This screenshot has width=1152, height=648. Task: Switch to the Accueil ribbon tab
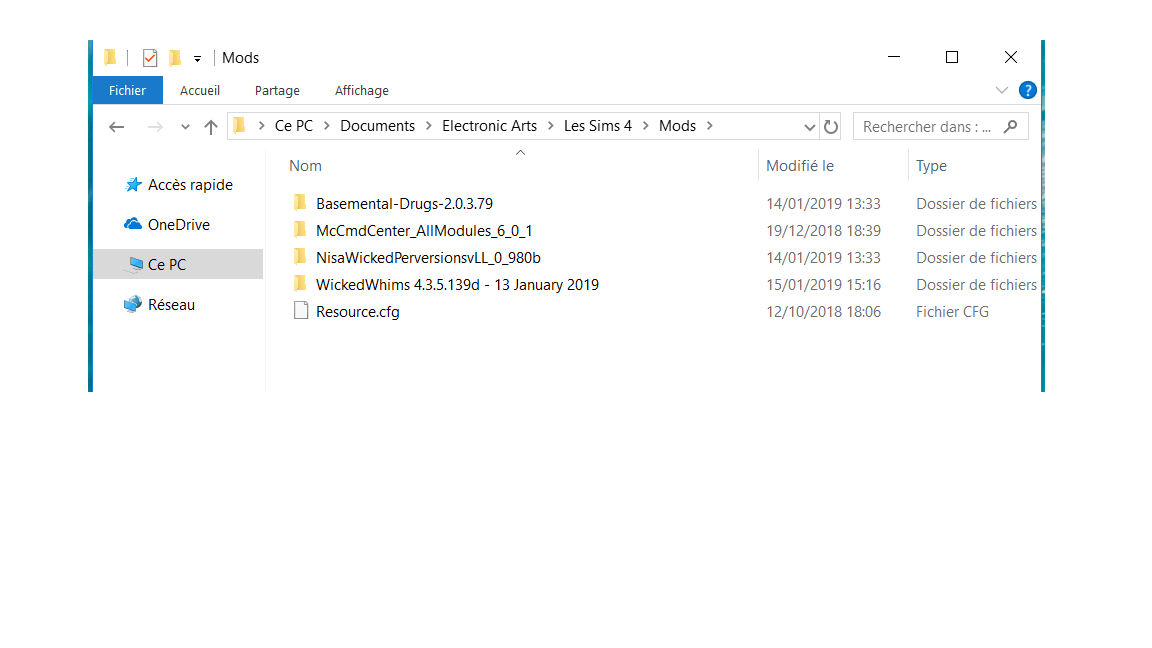click(x=200, y=90)
